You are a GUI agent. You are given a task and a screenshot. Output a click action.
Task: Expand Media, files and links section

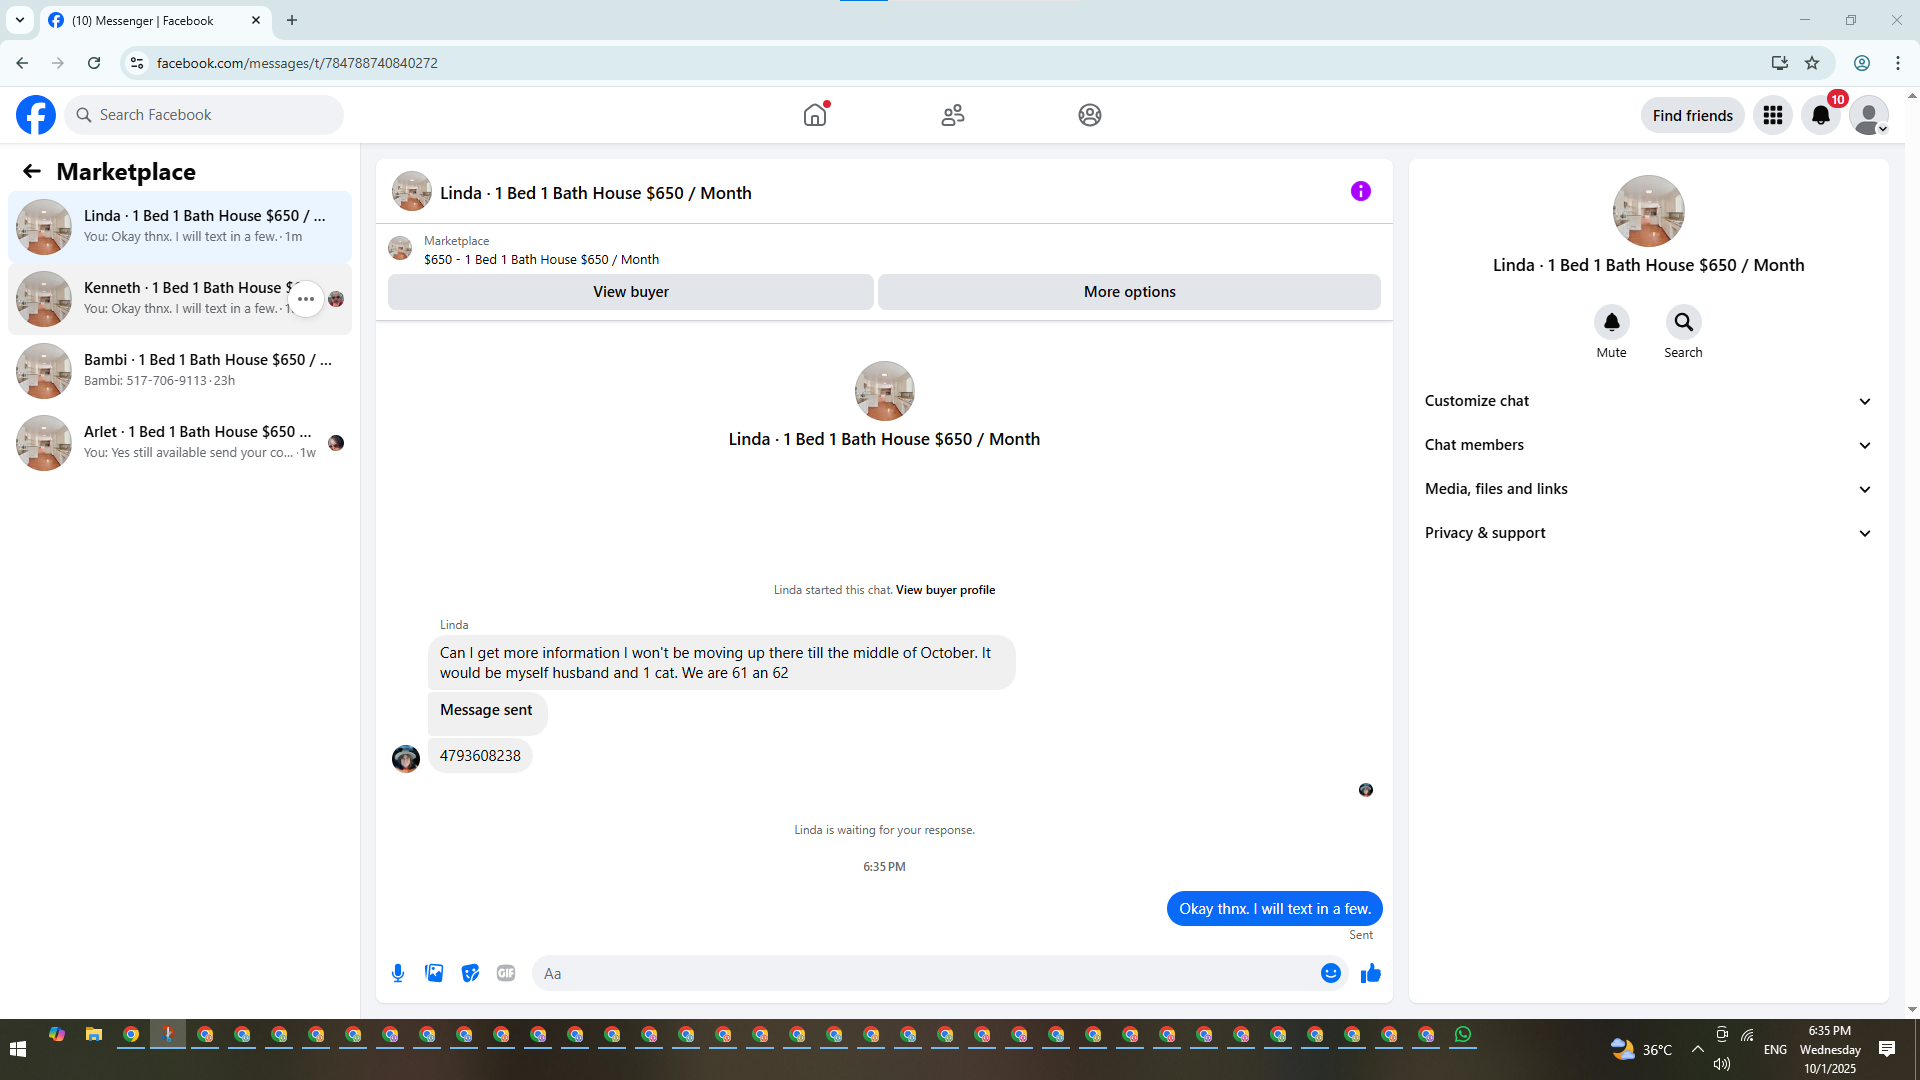coord(1649,489)
